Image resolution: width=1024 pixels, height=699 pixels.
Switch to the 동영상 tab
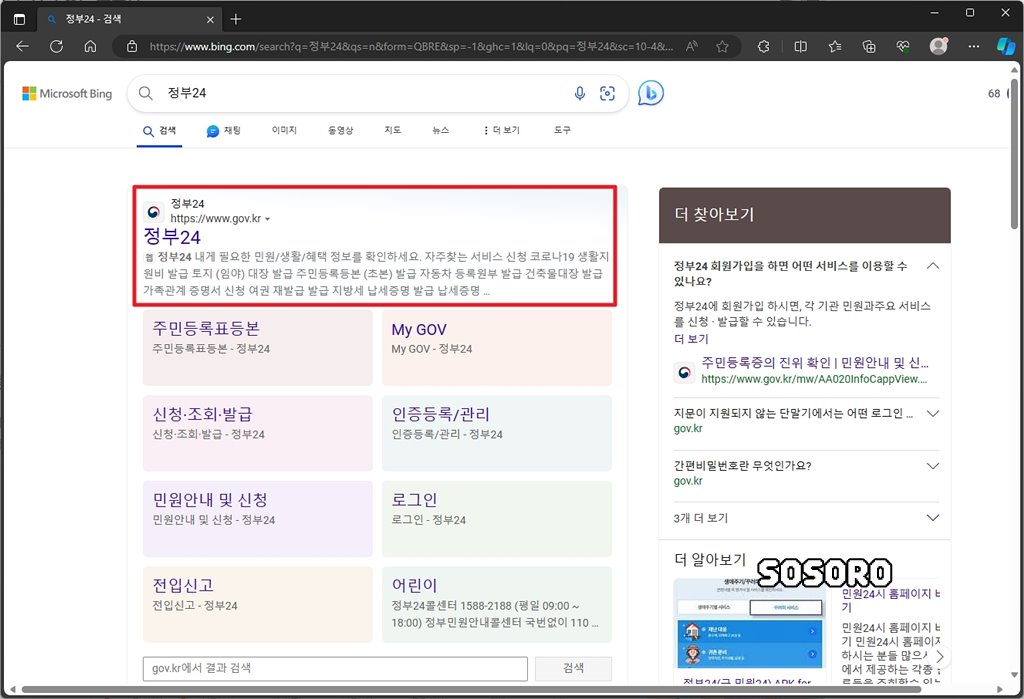tap(340, 130)
